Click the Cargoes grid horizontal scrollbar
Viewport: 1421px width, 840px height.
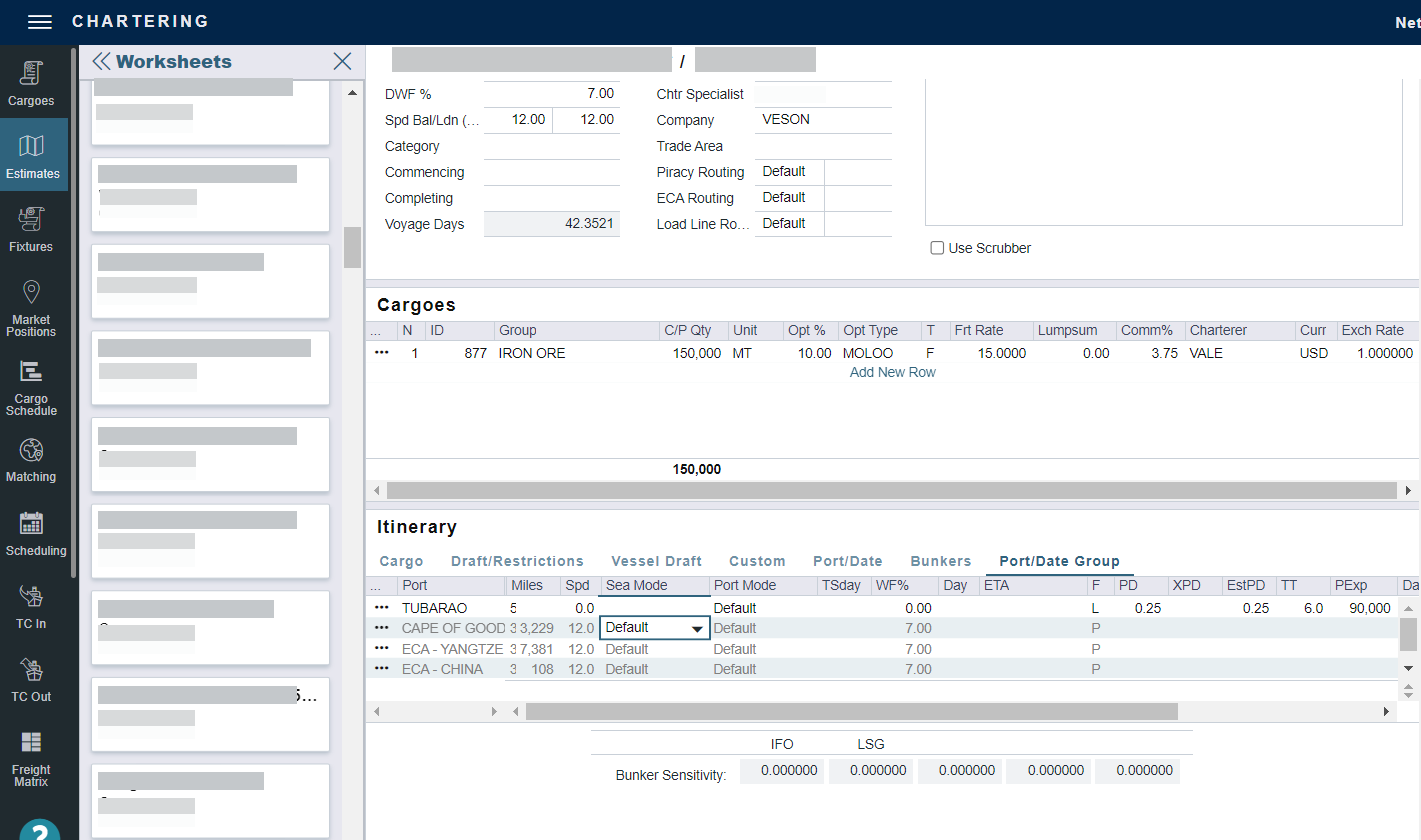click(x=890, y=490)
